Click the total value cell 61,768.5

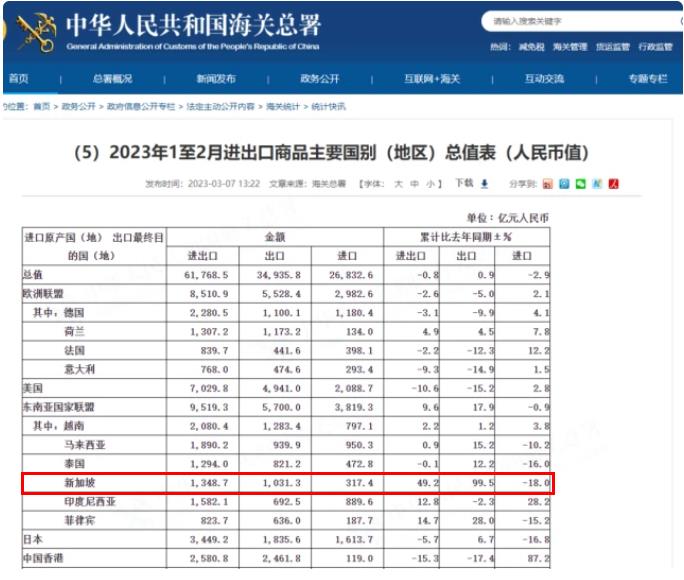point(206,275)
